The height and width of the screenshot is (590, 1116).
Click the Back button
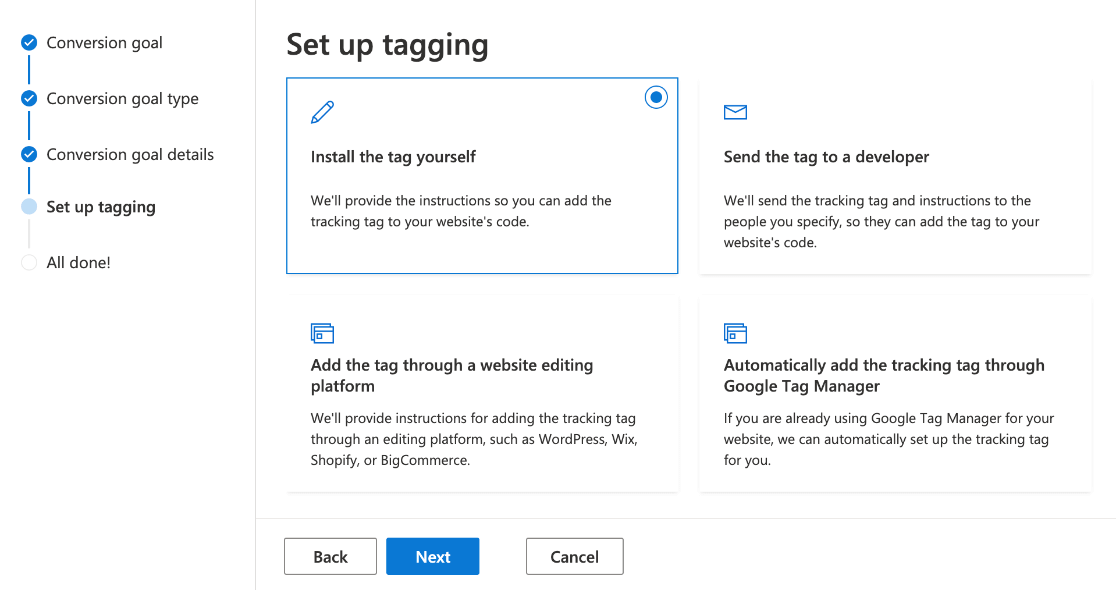tap(330, 556)
